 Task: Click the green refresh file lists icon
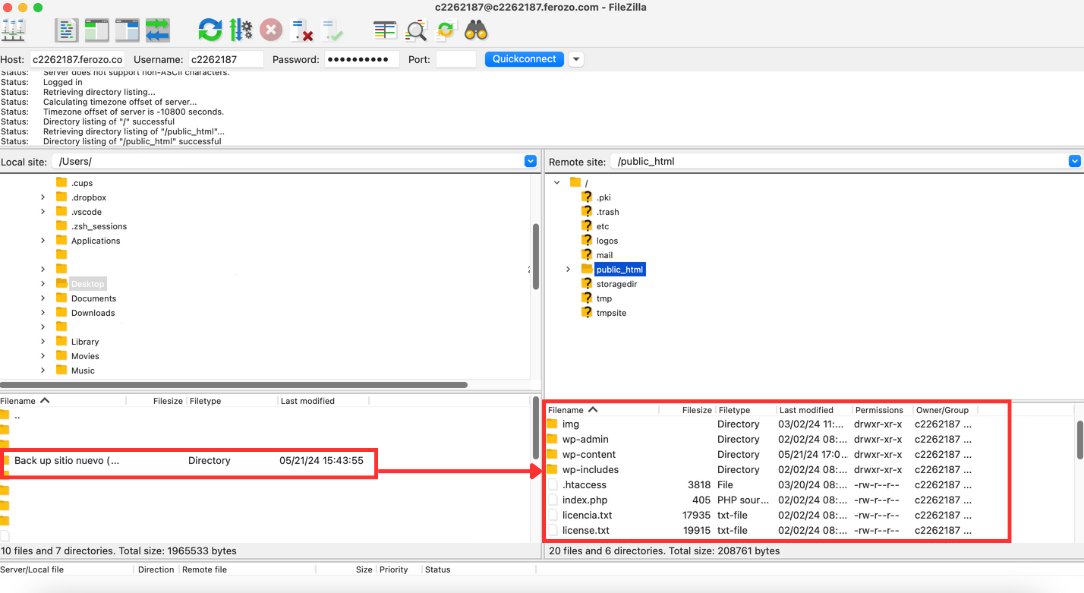coord(210,30)
